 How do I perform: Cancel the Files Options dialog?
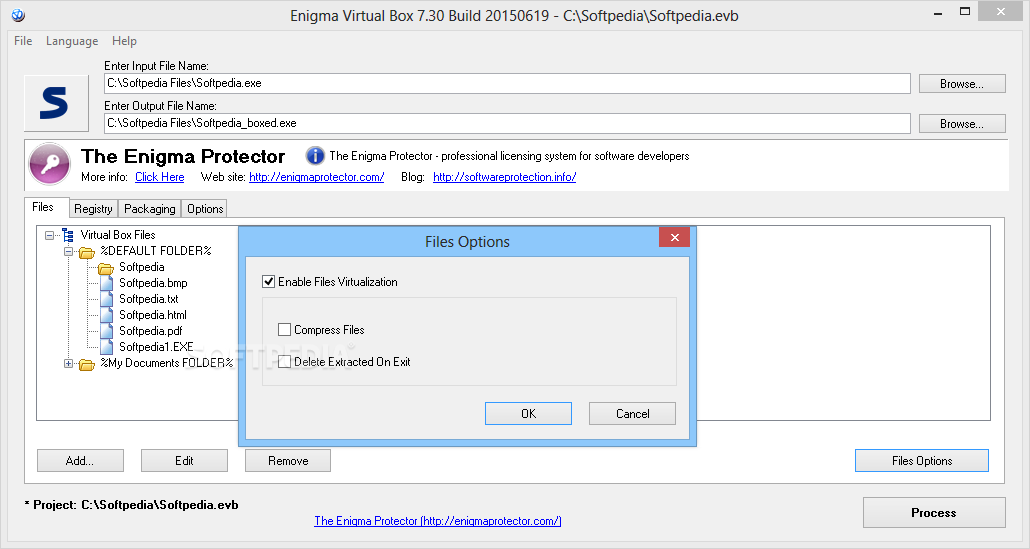pyautogui.click(x=632, y=414)
